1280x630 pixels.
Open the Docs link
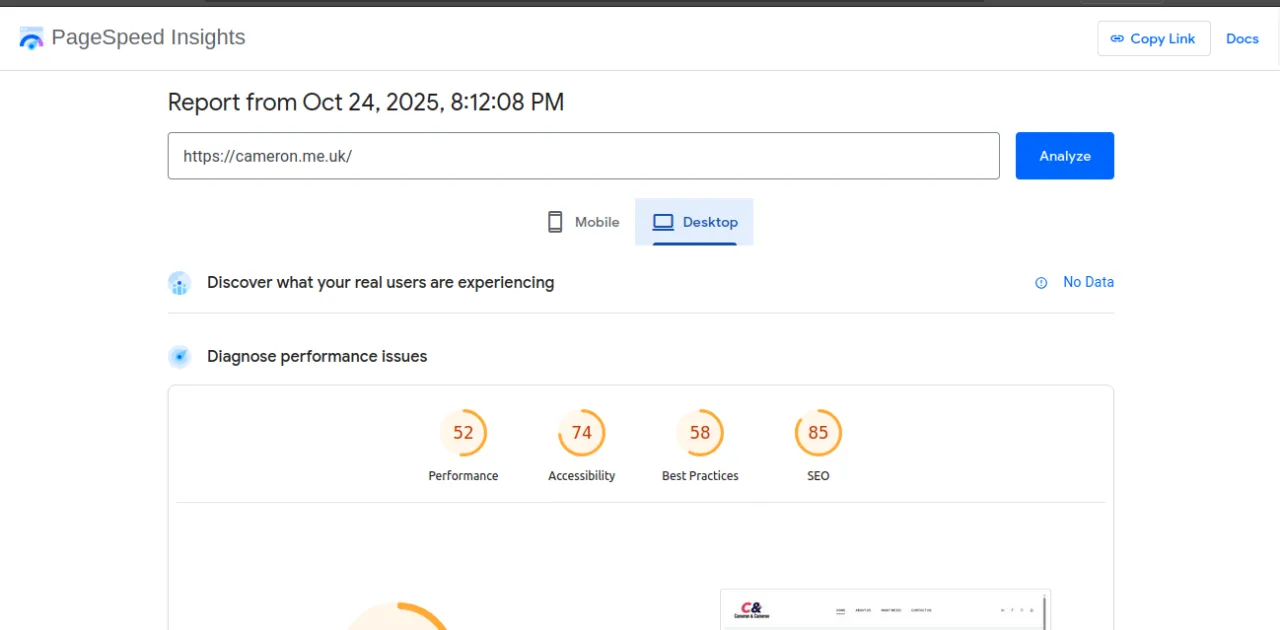[1242, 39]
